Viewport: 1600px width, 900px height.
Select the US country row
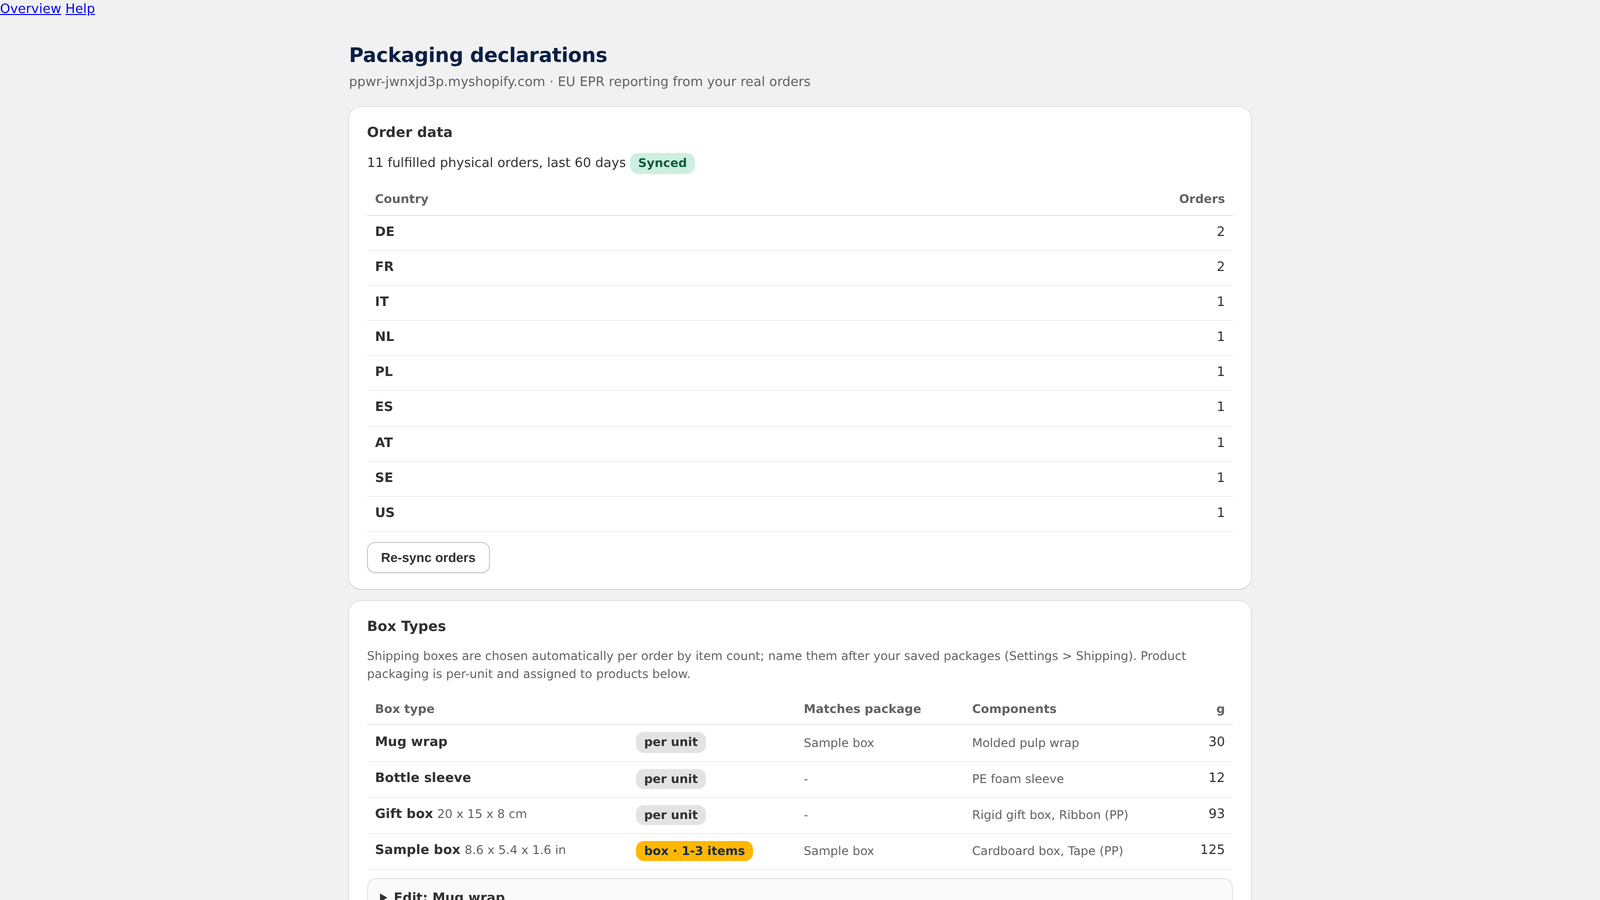(800, 513)
